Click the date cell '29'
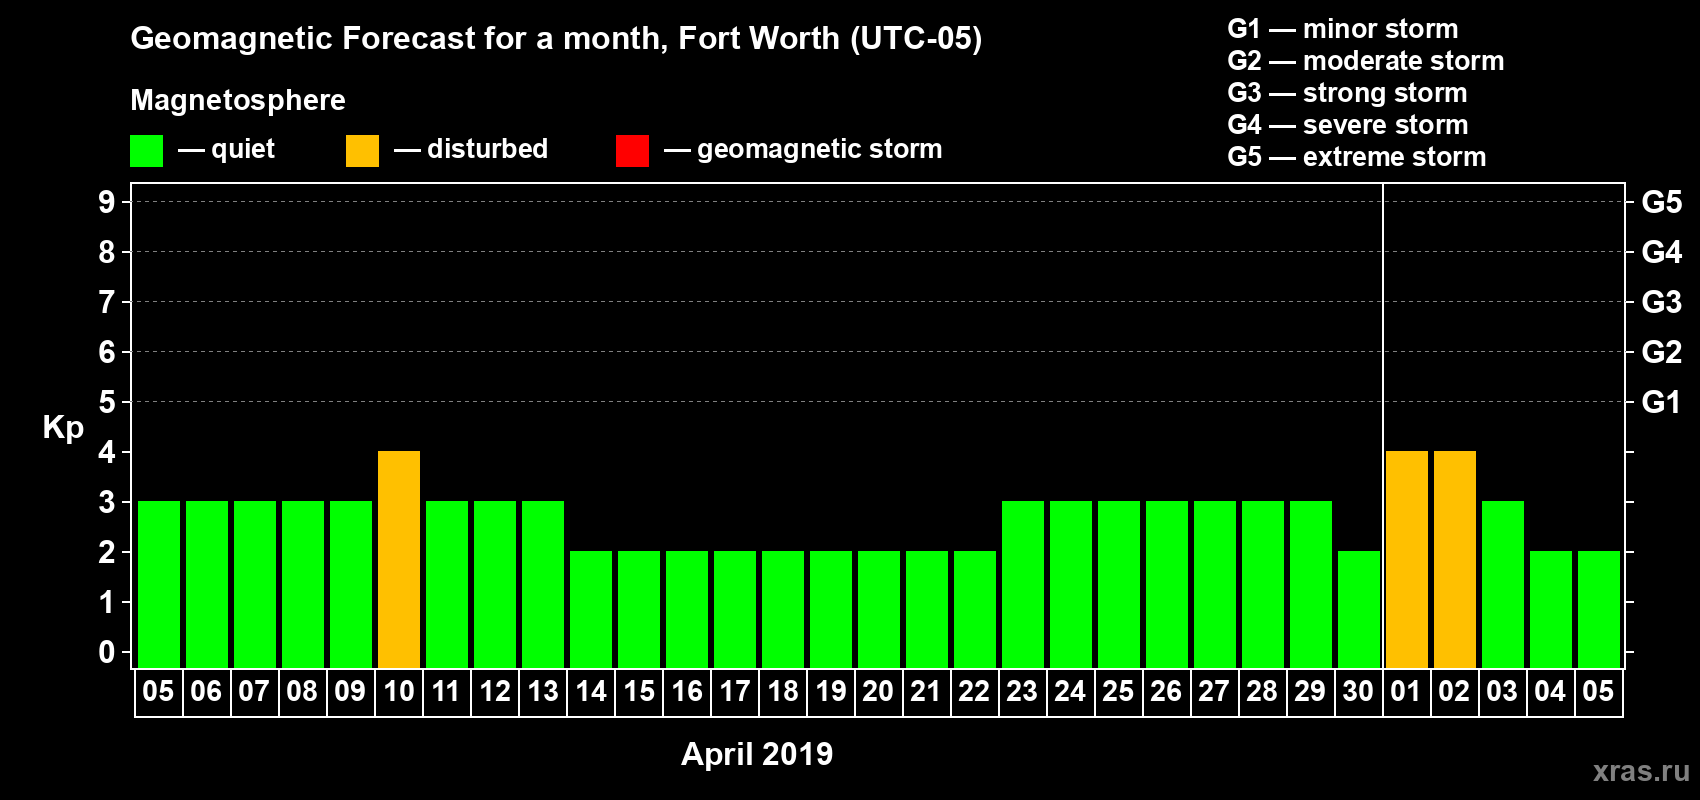Viewport: 1700px width, 800px height. [x=1311, y=692]
